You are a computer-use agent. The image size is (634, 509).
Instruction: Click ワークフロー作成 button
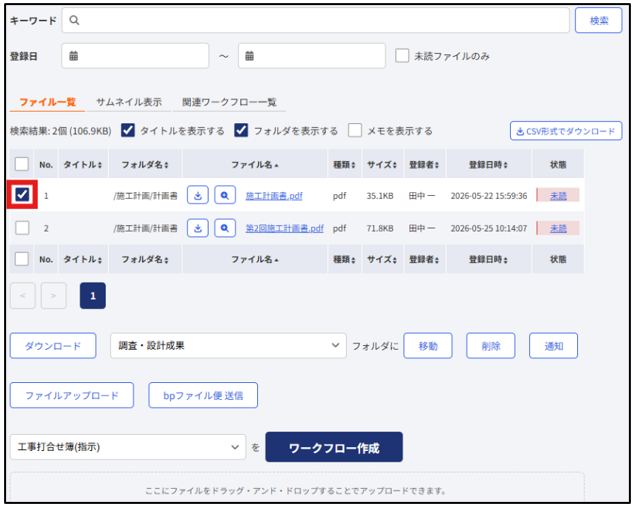click(334, 447)
